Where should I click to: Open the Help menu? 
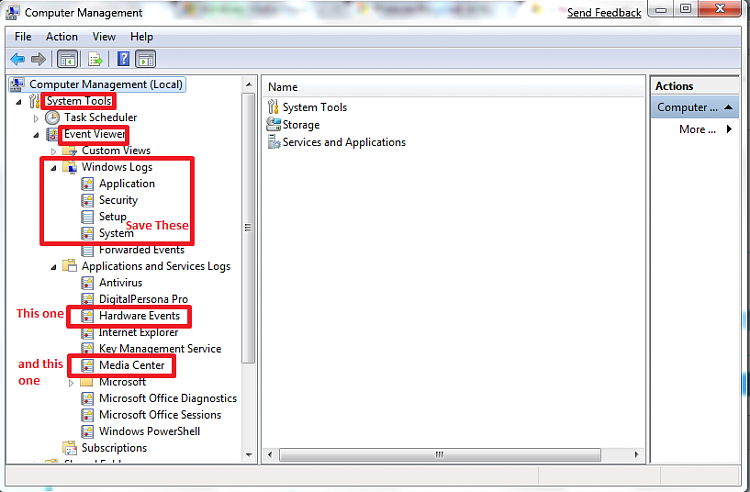coord(142,37)
